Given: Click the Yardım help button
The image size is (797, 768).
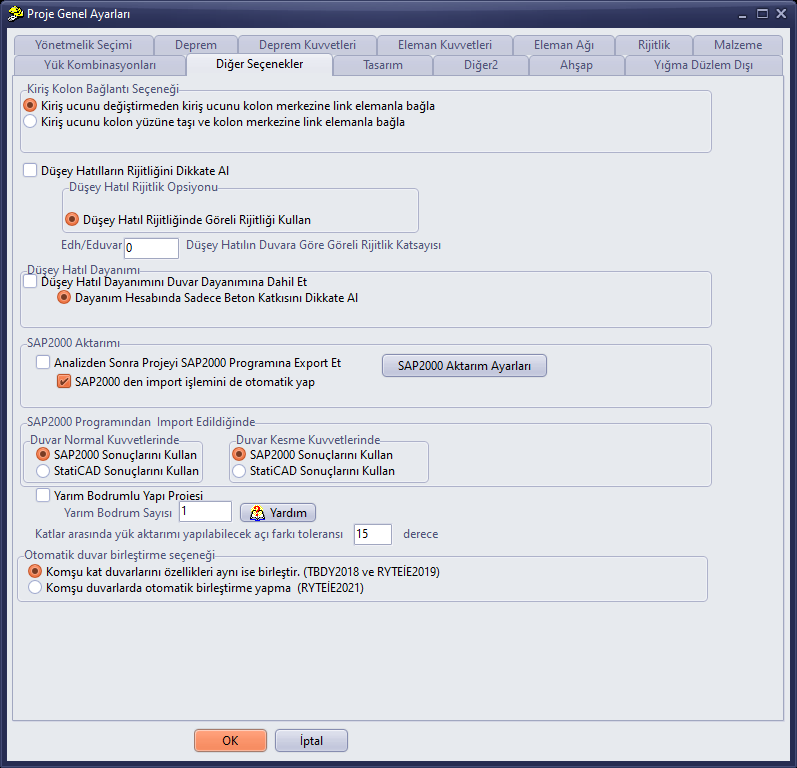Looking at the screenshot, I should [x=278, y=512].
